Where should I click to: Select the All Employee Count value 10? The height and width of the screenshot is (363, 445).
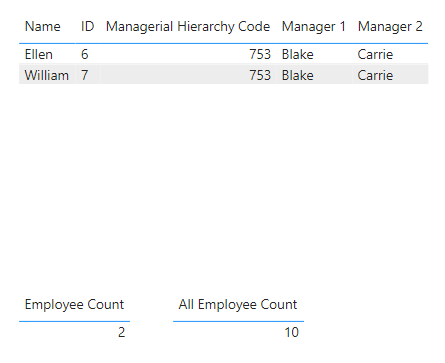[x=292, y=333]
